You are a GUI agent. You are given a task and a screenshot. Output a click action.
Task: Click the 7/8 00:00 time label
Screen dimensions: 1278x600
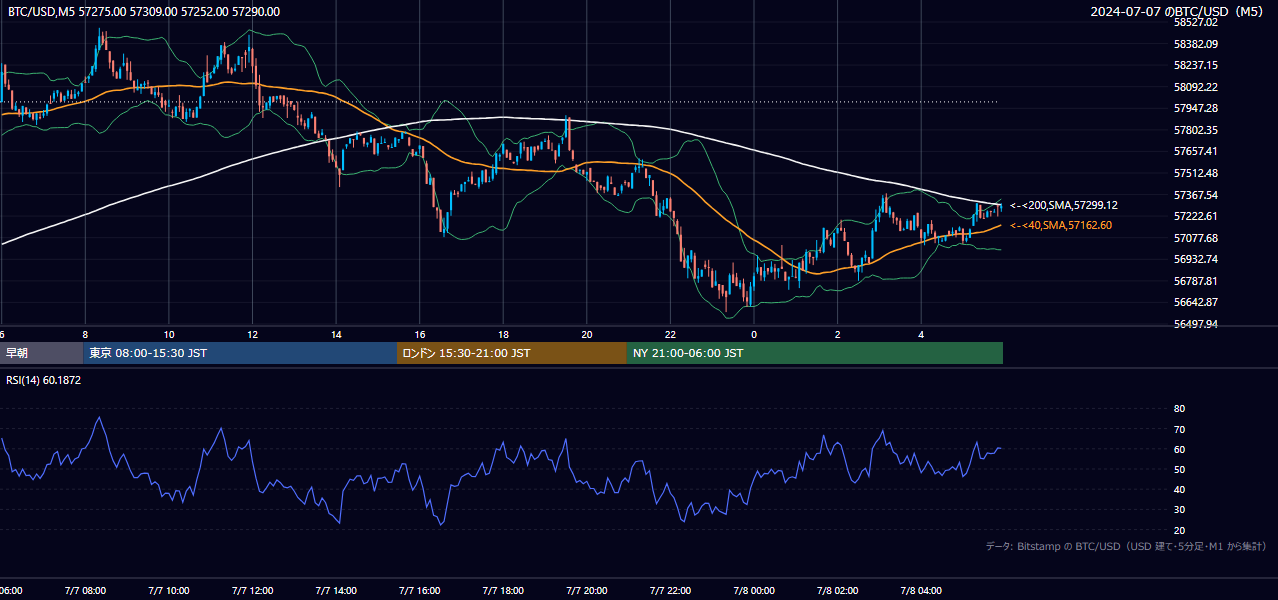click(754, 591)
